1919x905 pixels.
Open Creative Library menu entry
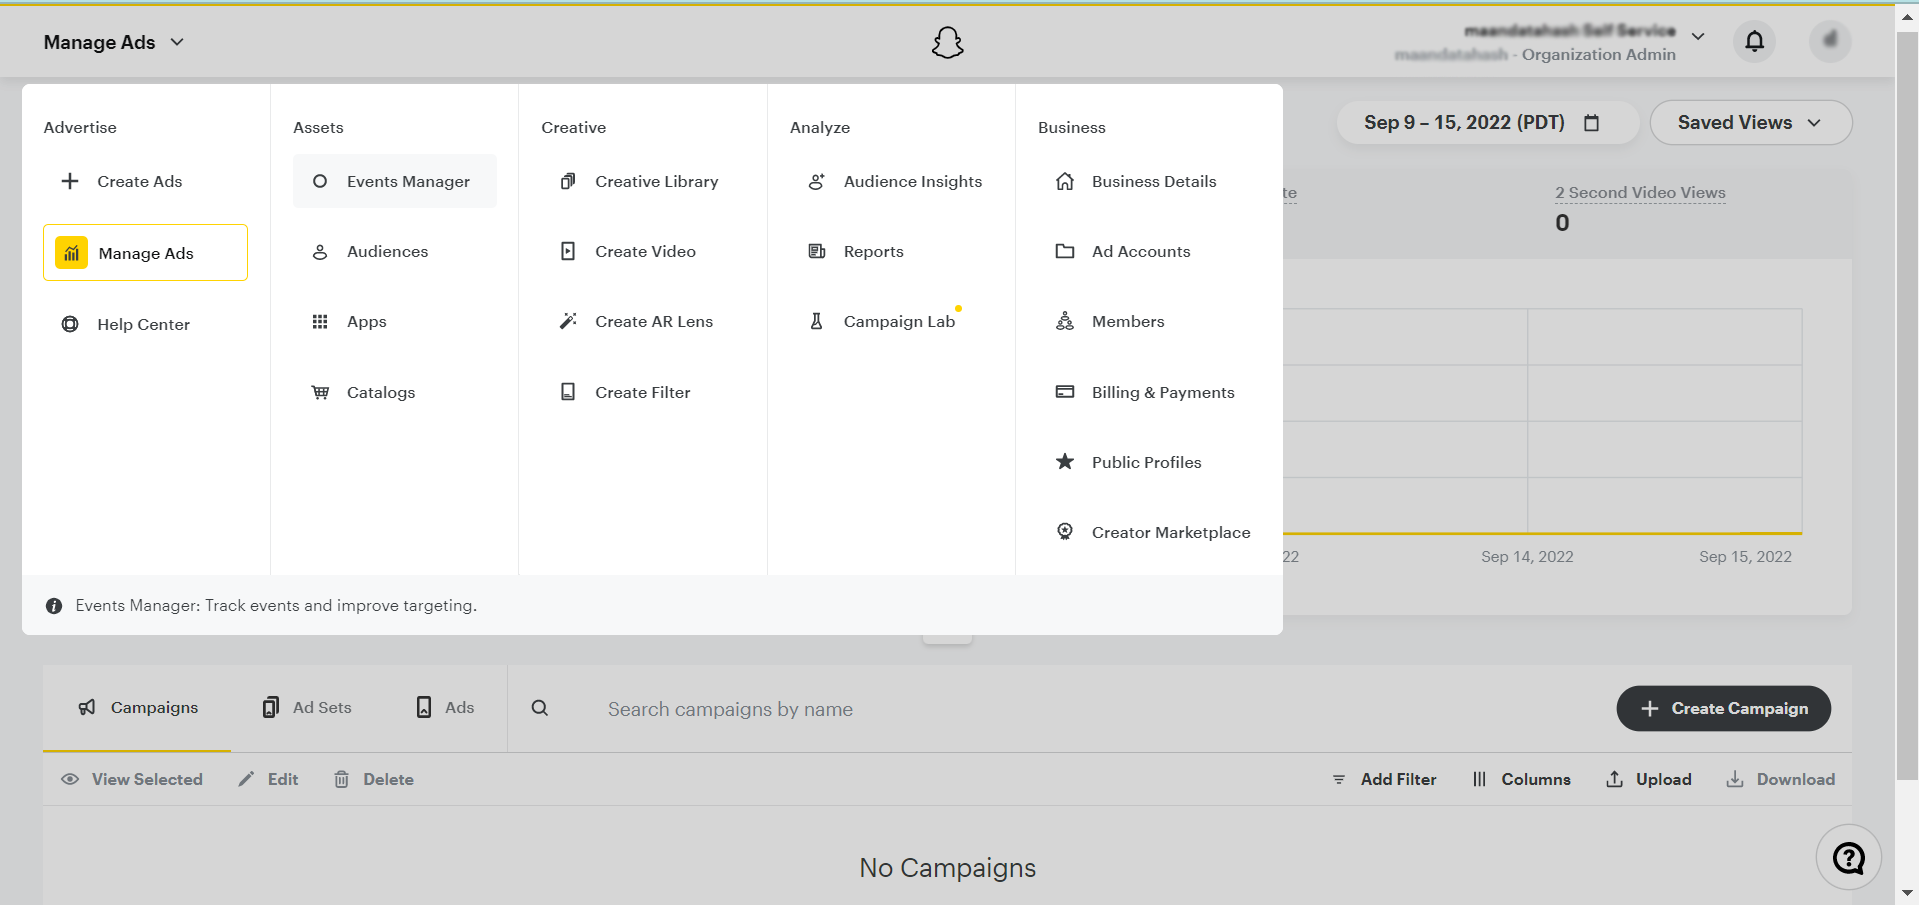[x=643, y=181]
